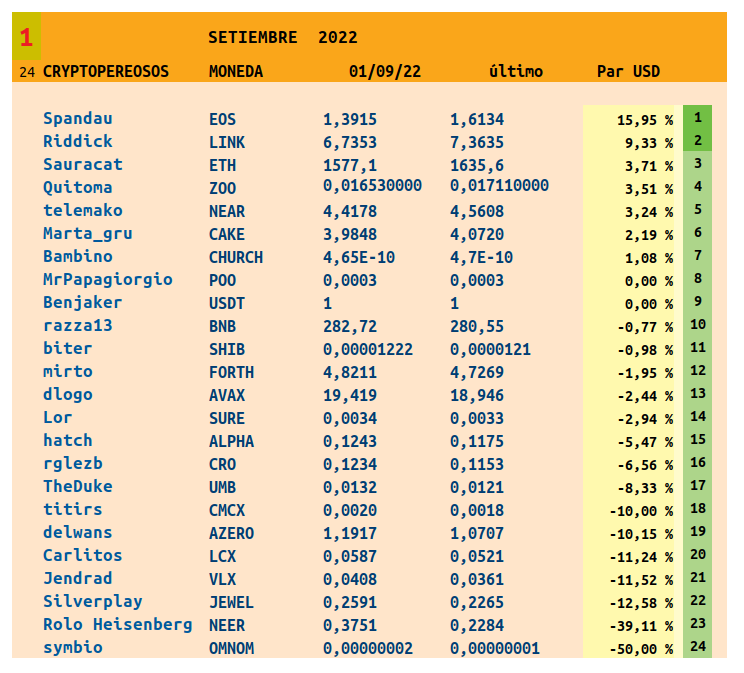744x673 pixels.
Task: Select the green rank 24 cell
Action: (x=697, y=647)
